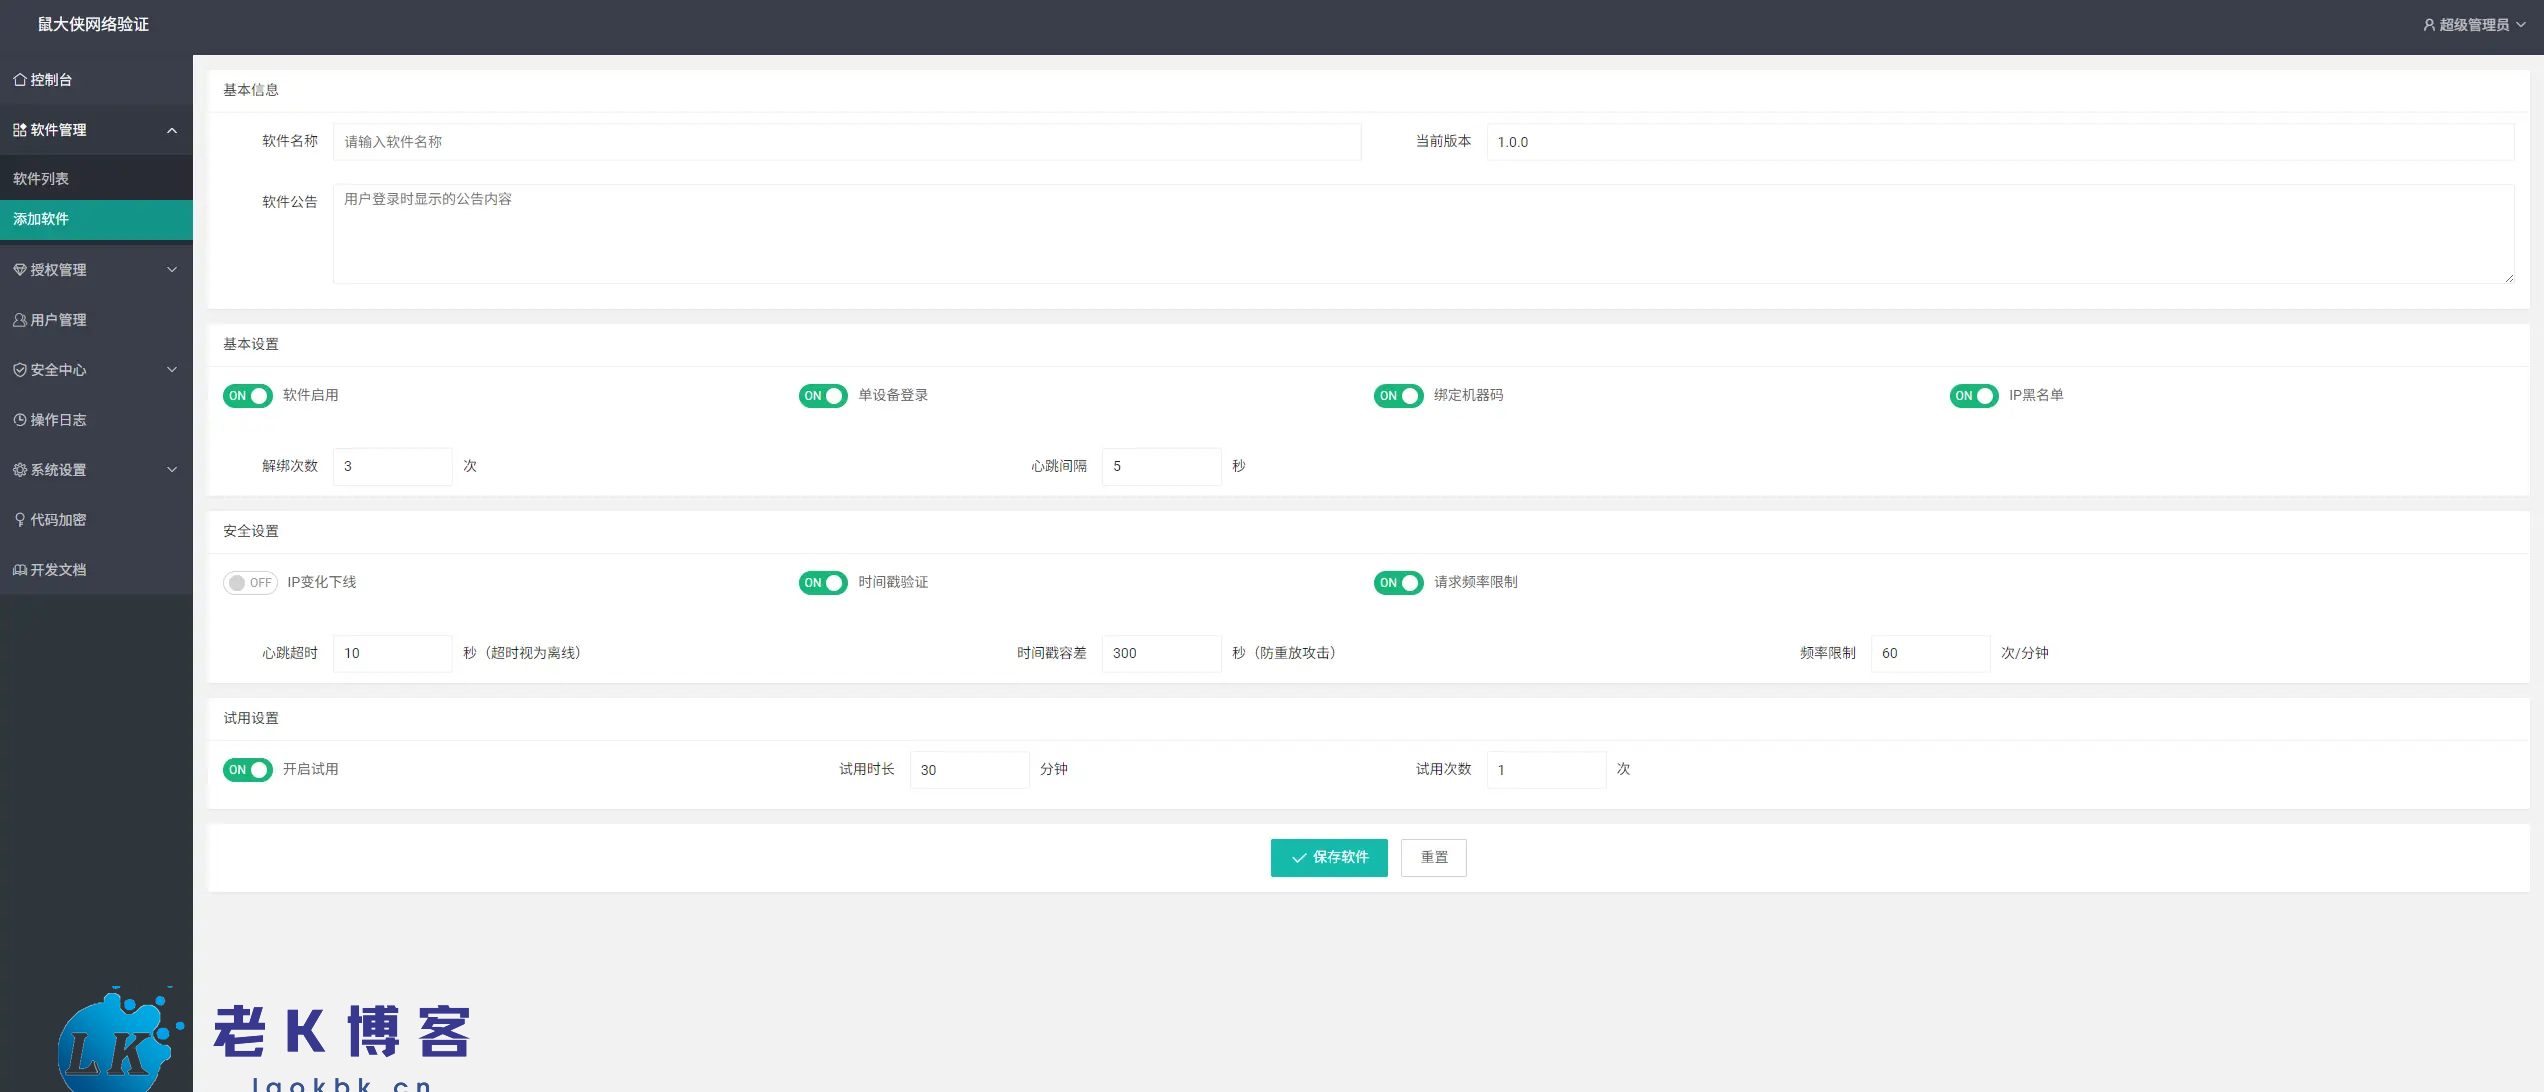
Task: Enable the IP变化下线 switch
Action: pyautogui.click(x=249, y=583)
